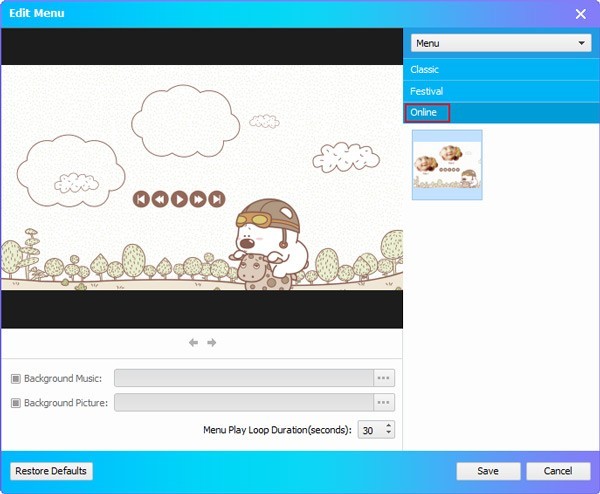Open the Menu type dropdown
The image size is (600, 494).
tap(501, 44)
